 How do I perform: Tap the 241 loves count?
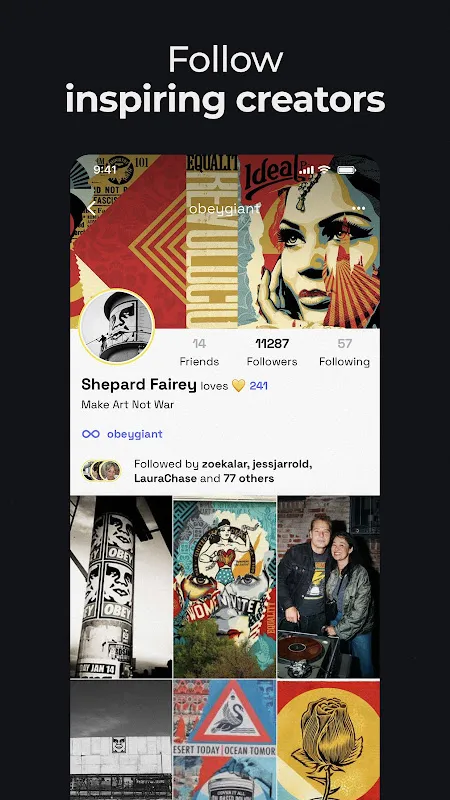coord(259,386)
